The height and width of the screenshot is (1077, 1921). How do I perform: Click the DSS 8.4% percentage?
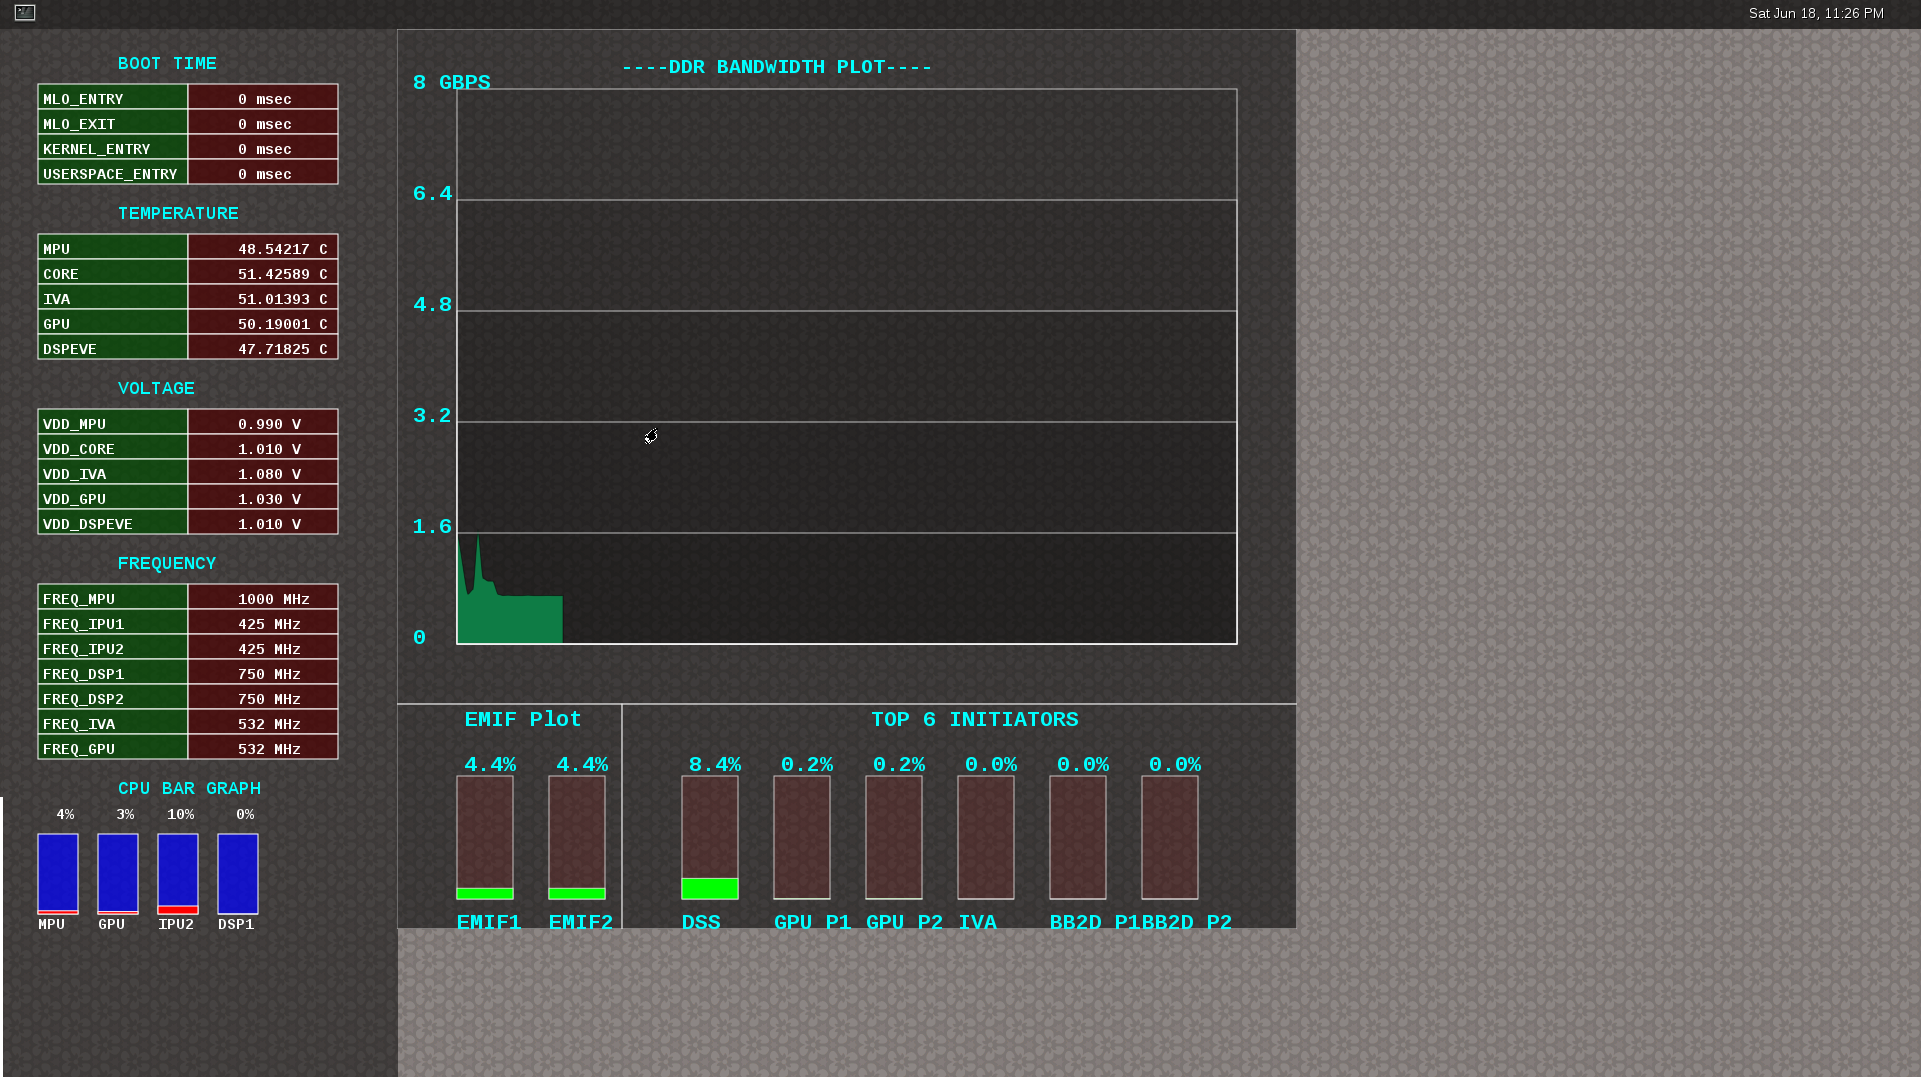click(x=715, y=764)
